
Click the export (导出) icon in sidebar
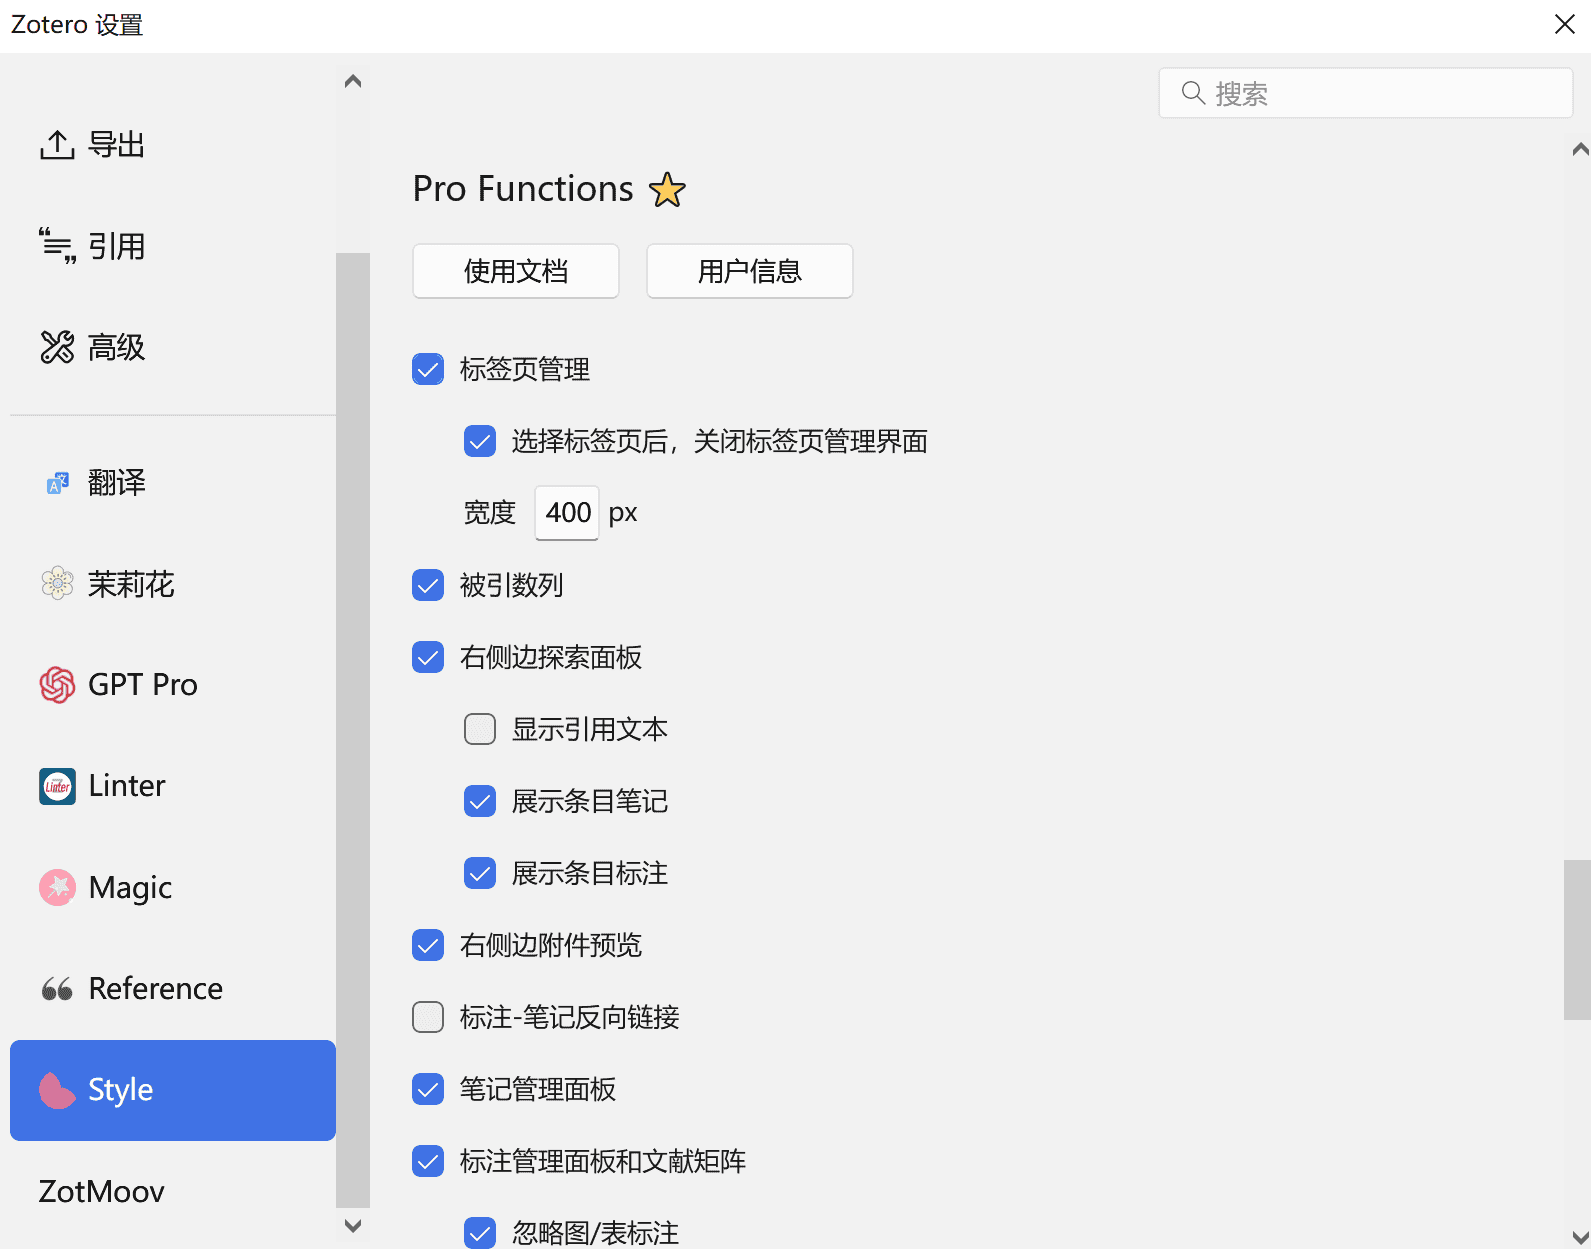[x=57, y=145]
